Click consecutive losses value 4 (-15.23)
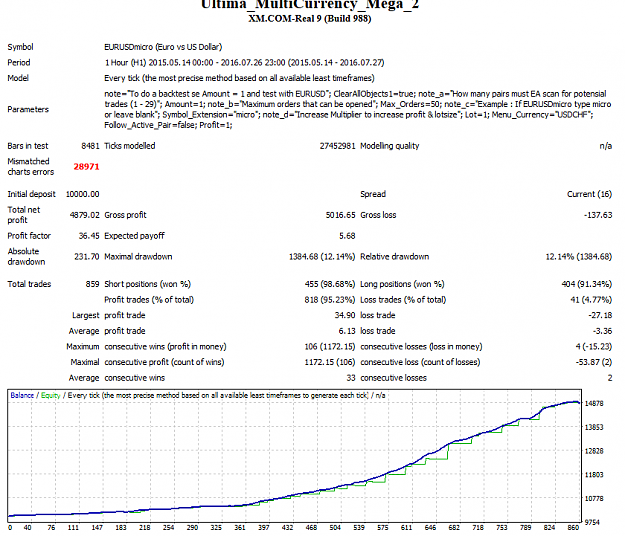 (594, 346)
